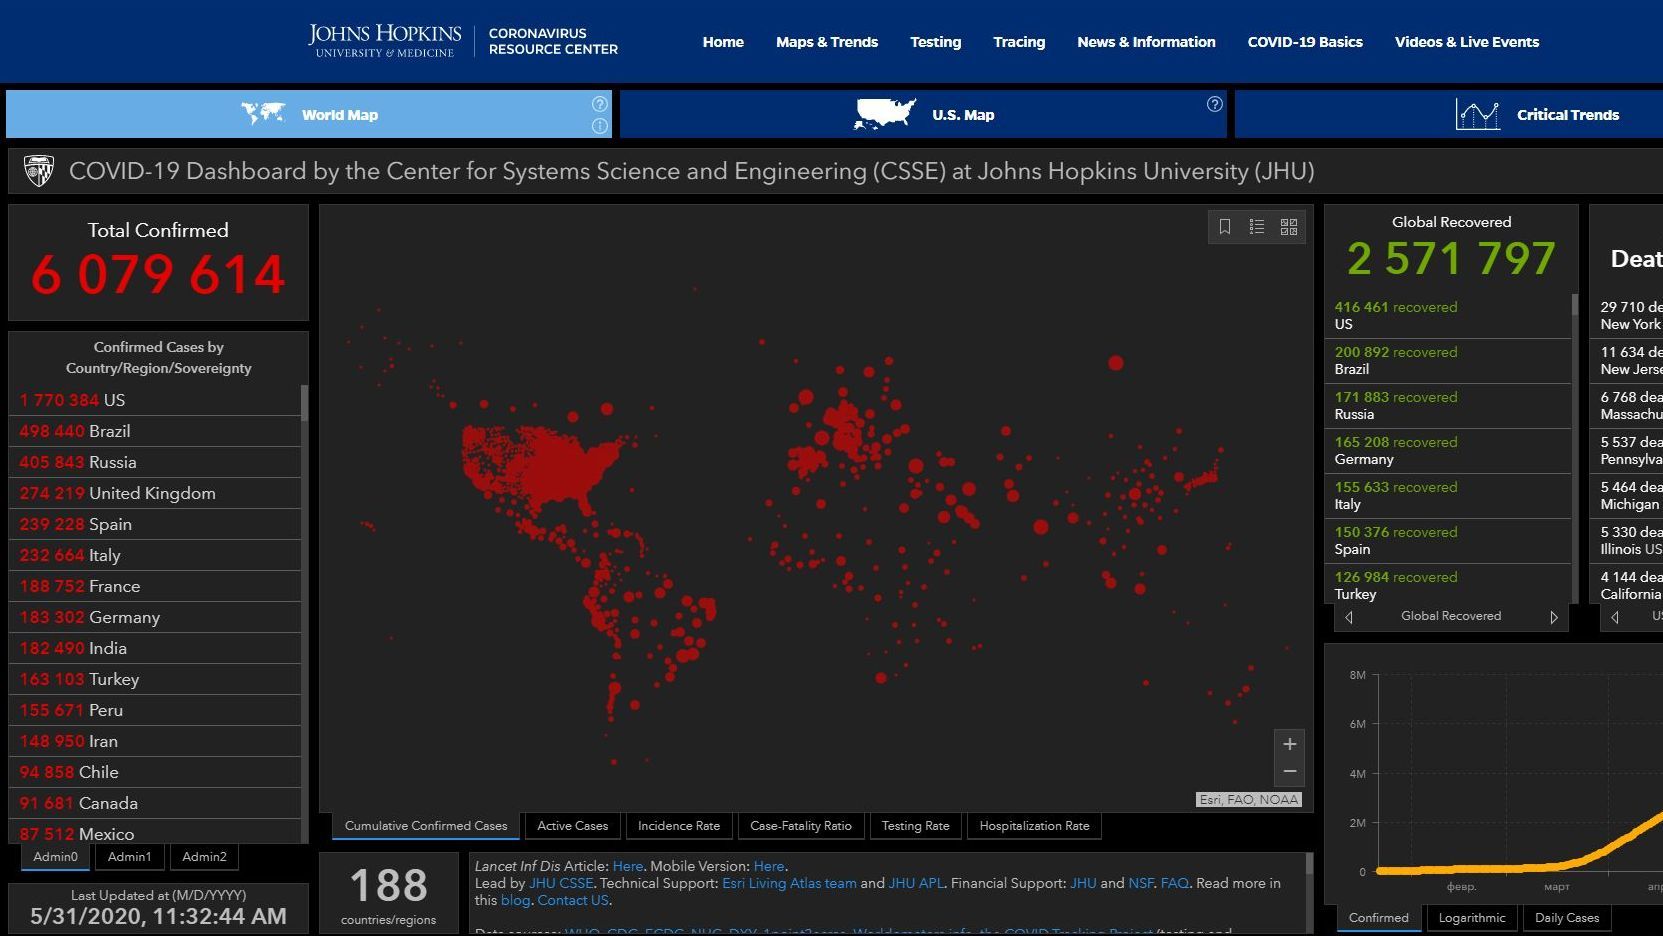Click the U.S. map silhouette icon

885,114
